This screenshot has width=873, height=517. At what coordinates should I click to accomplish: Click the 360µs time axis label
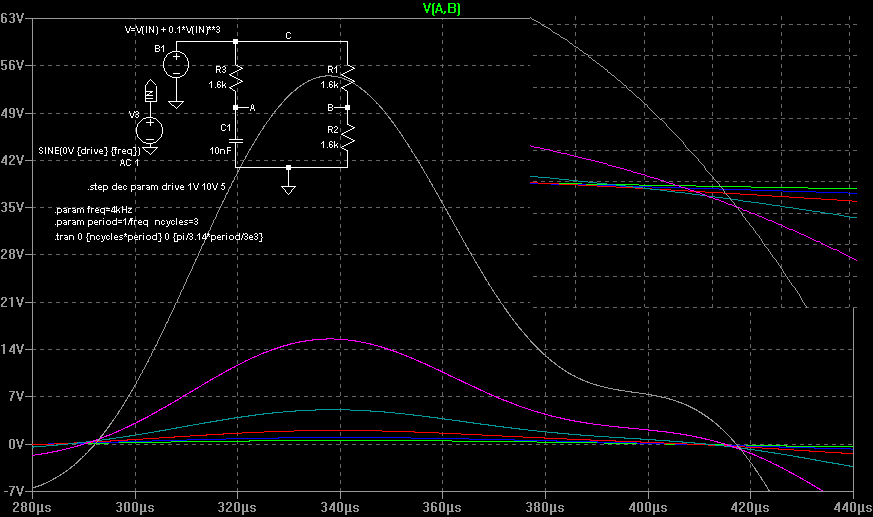pyautogui.click(x=443, y=508)
